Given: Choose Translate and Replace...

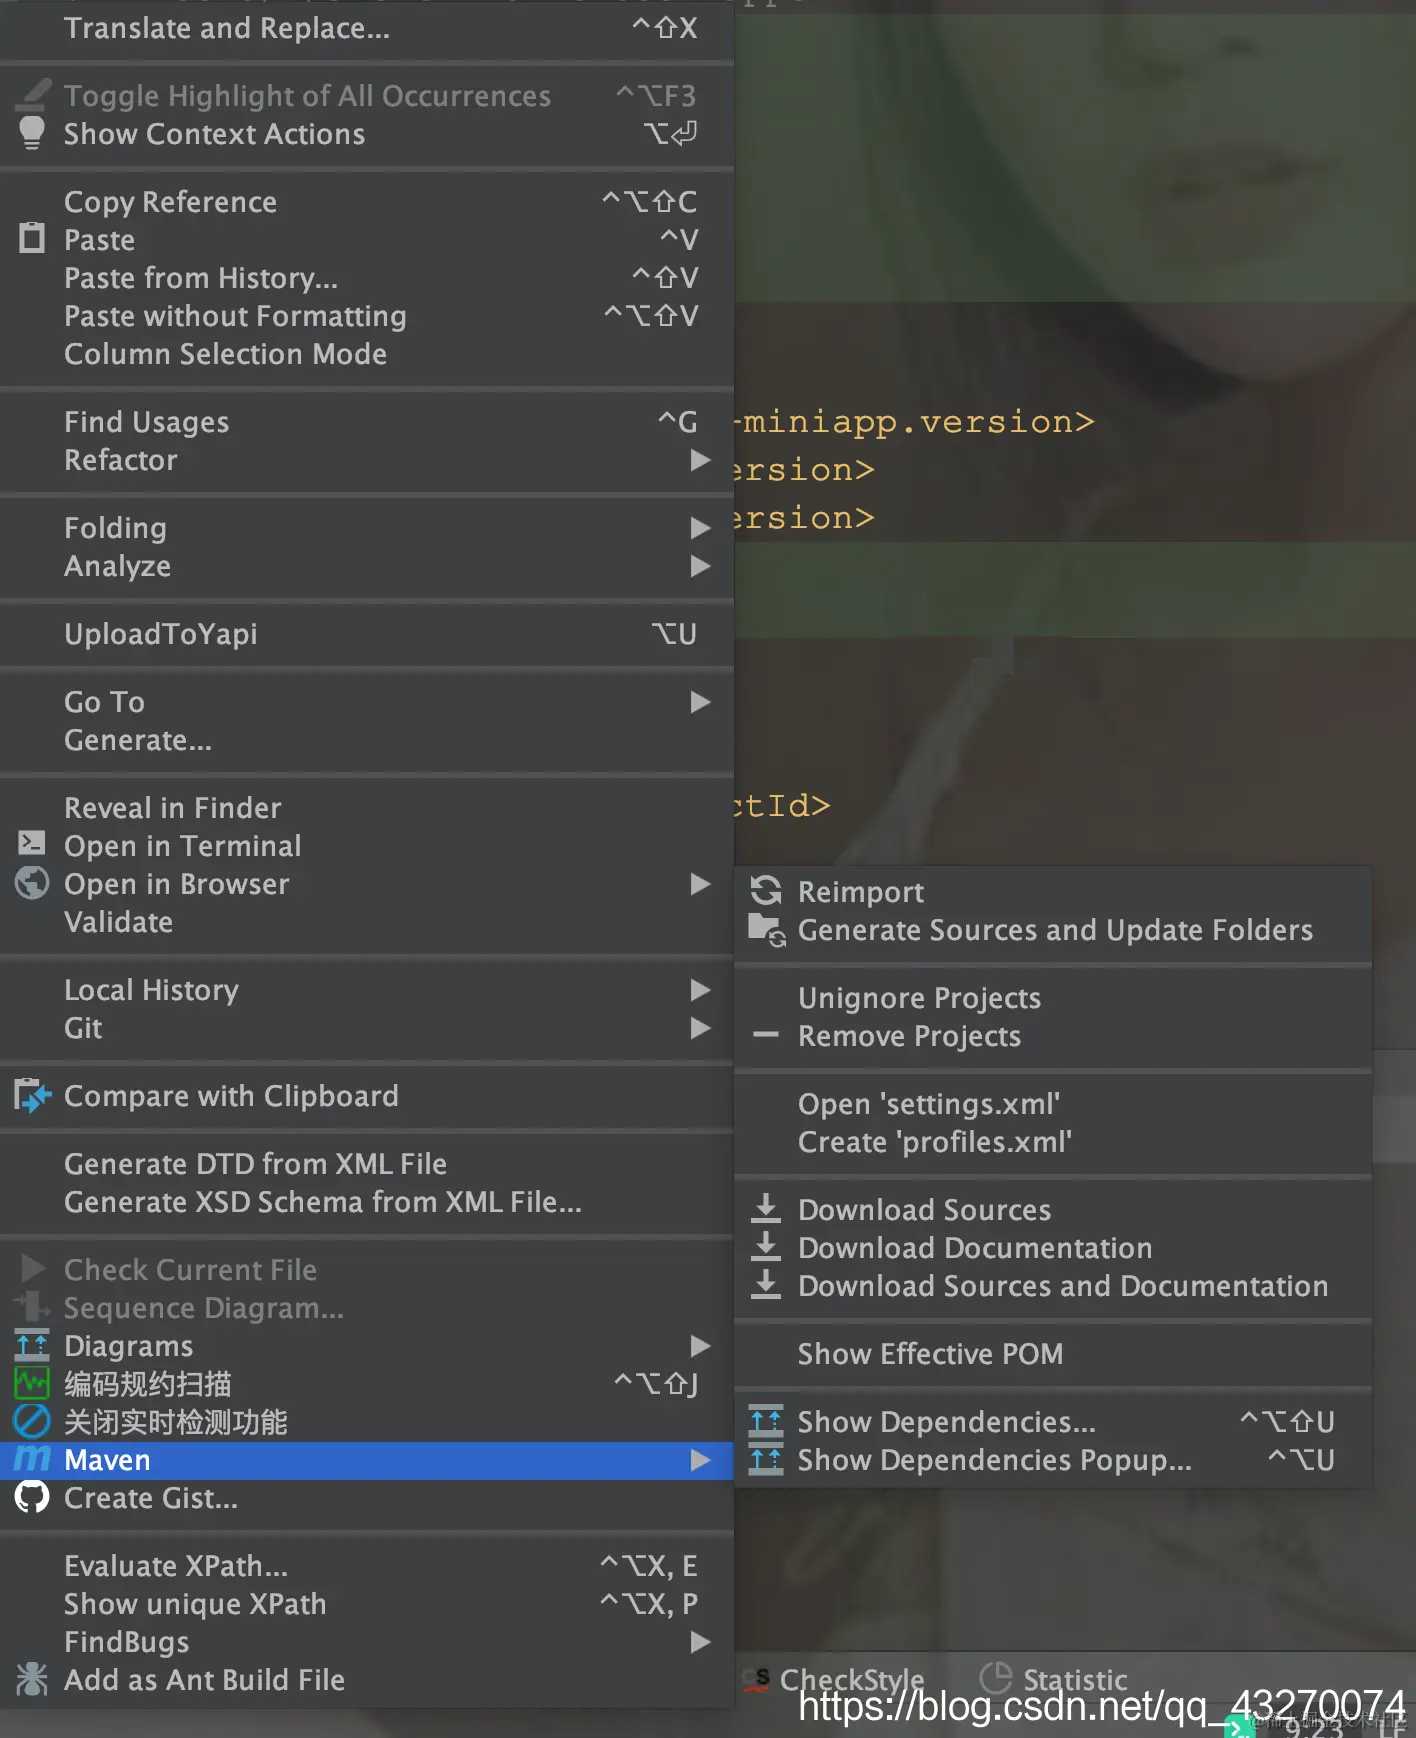Looking at the screenshot, I should 367,28.
